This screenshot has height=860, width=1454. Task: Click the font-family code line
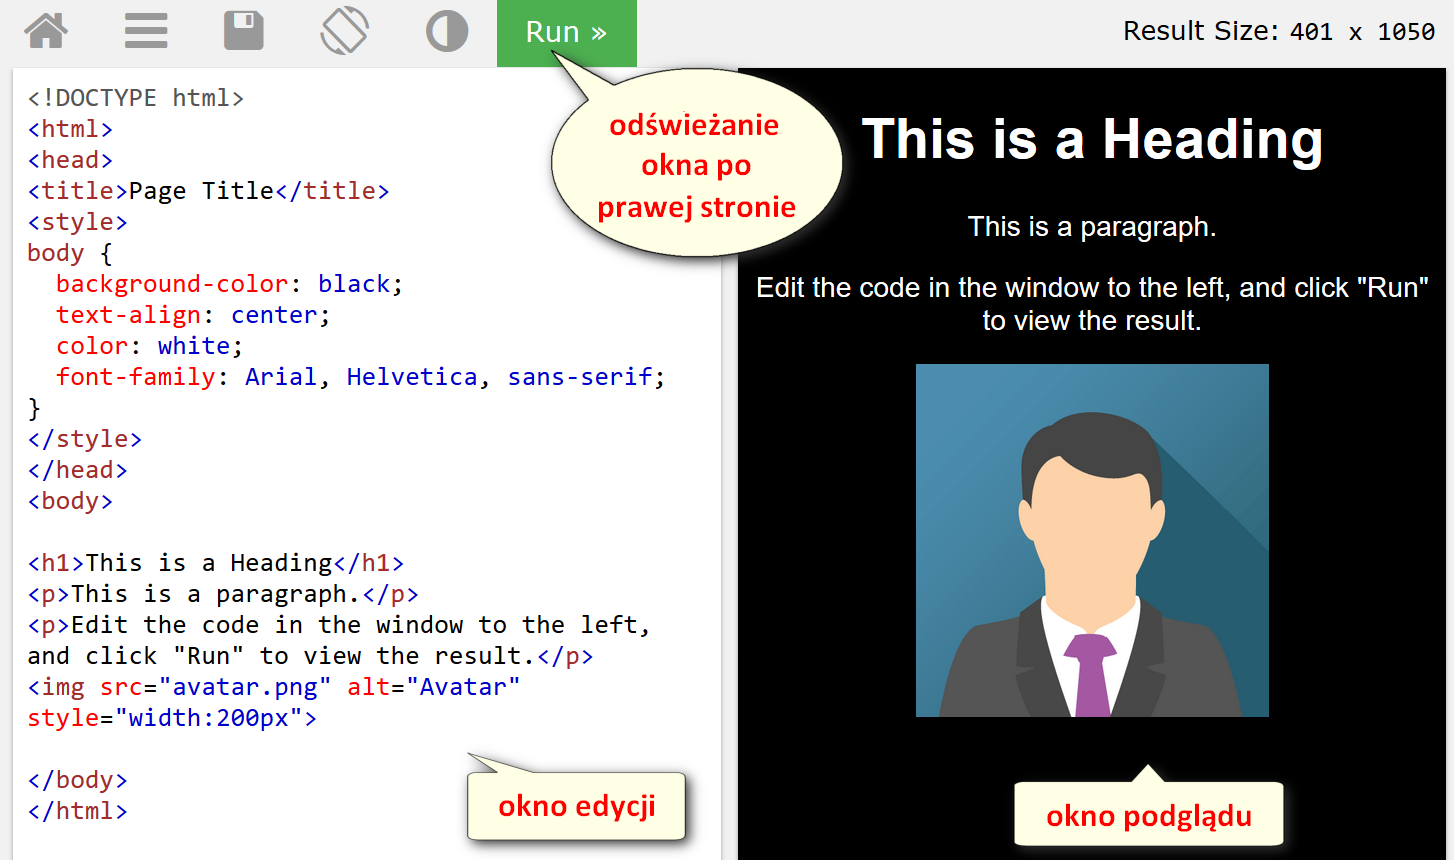(360, 376)
